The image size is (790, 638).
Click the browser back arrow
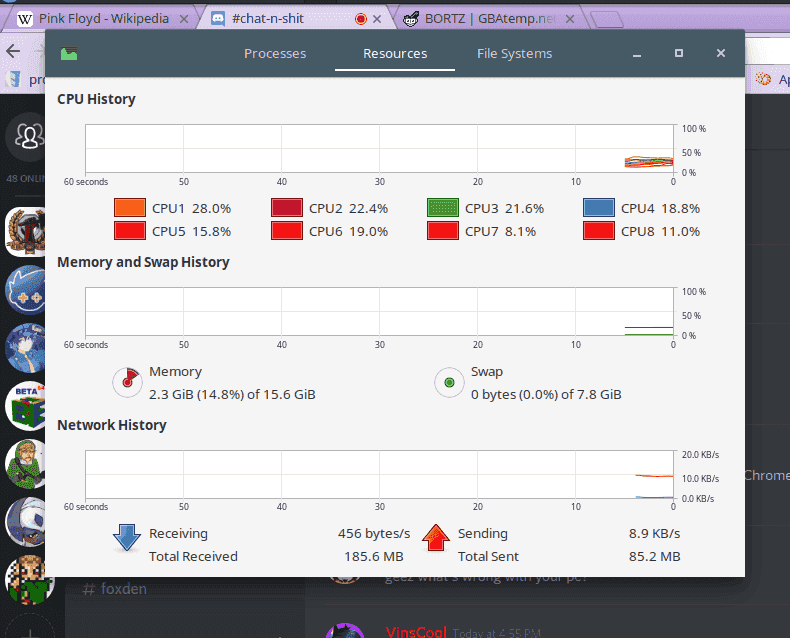13,50
